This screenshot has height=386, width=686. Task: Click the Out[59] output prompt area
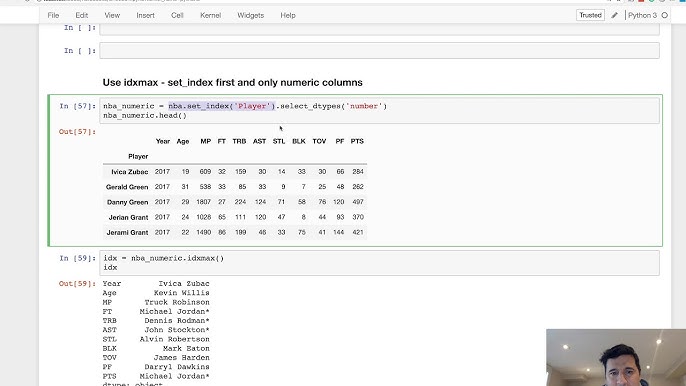[77, 284]
